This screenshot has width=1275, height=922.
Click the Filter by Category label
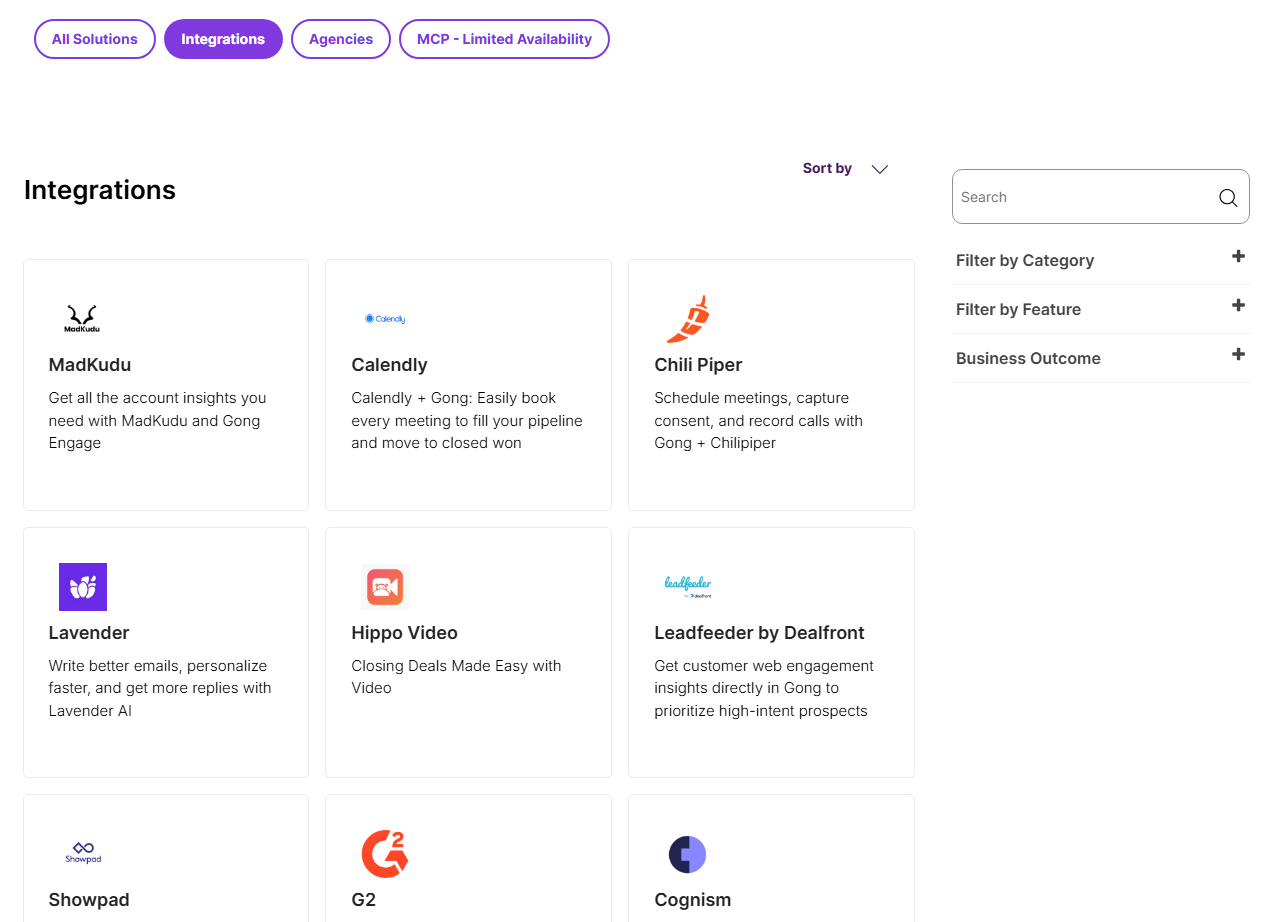[1025, 260]
